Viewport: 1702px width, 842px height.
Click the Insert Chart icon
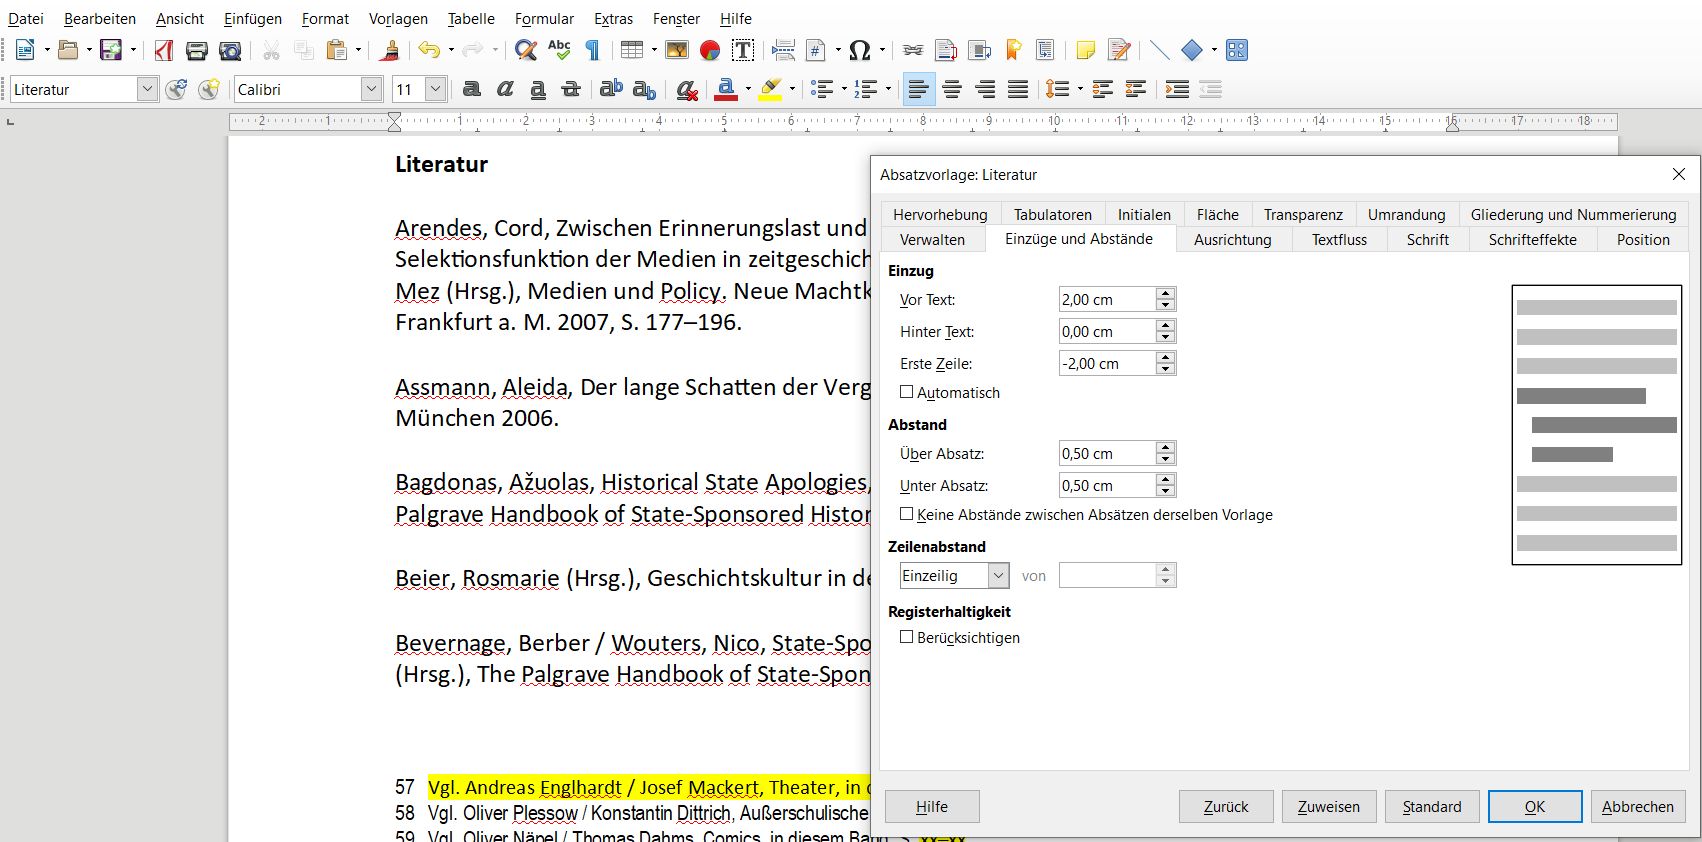(710, 50)
